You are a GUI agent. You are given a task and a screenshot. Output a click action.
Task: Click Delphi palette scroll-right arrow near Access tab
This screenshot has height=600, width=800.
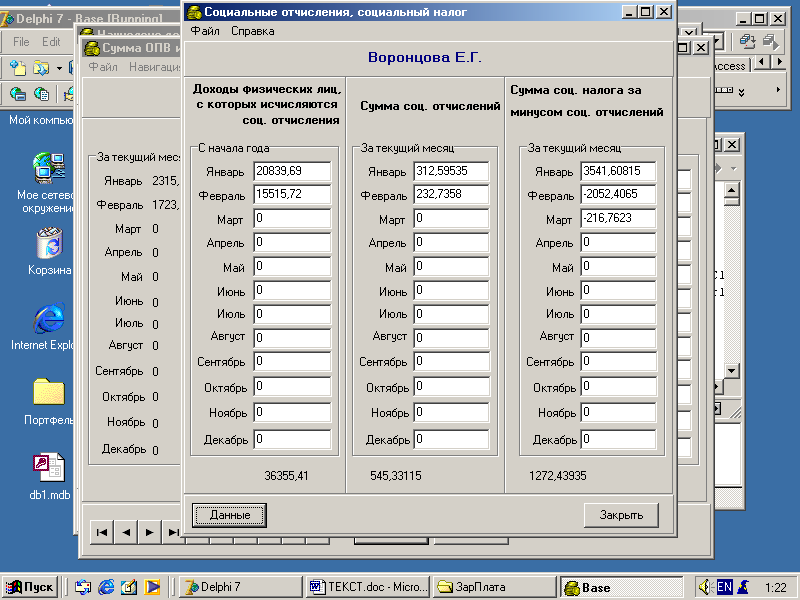(x=779, y=62)
